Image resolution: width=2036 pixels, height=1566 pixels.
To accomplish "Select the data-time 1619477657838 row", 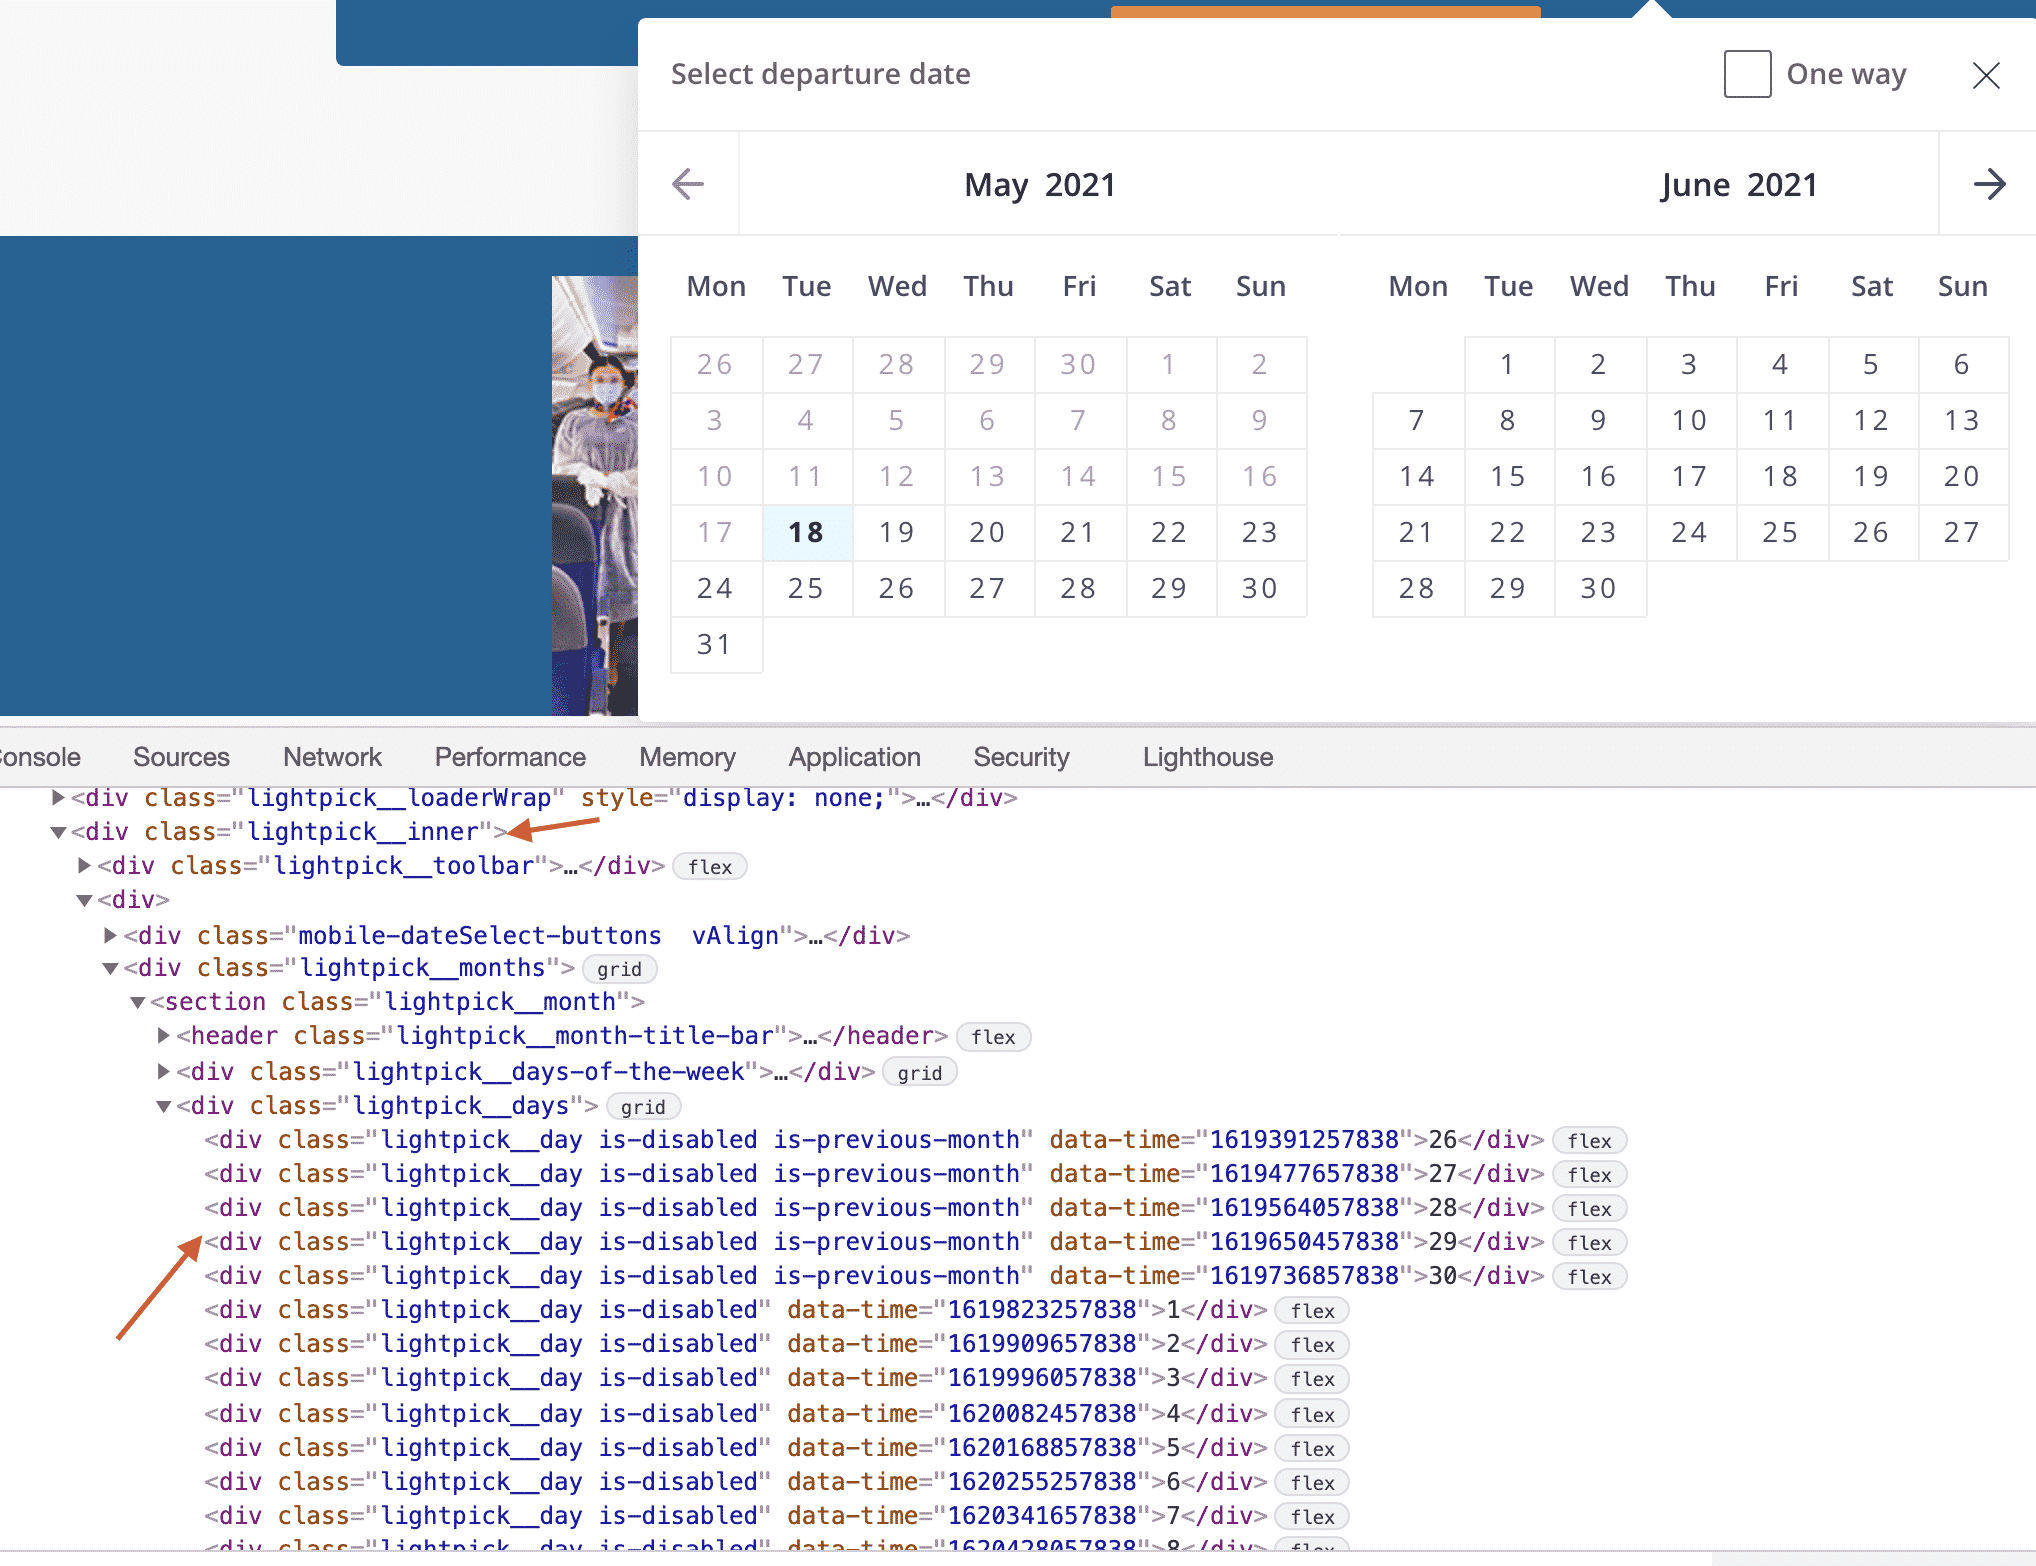I will coord(874,1174).
